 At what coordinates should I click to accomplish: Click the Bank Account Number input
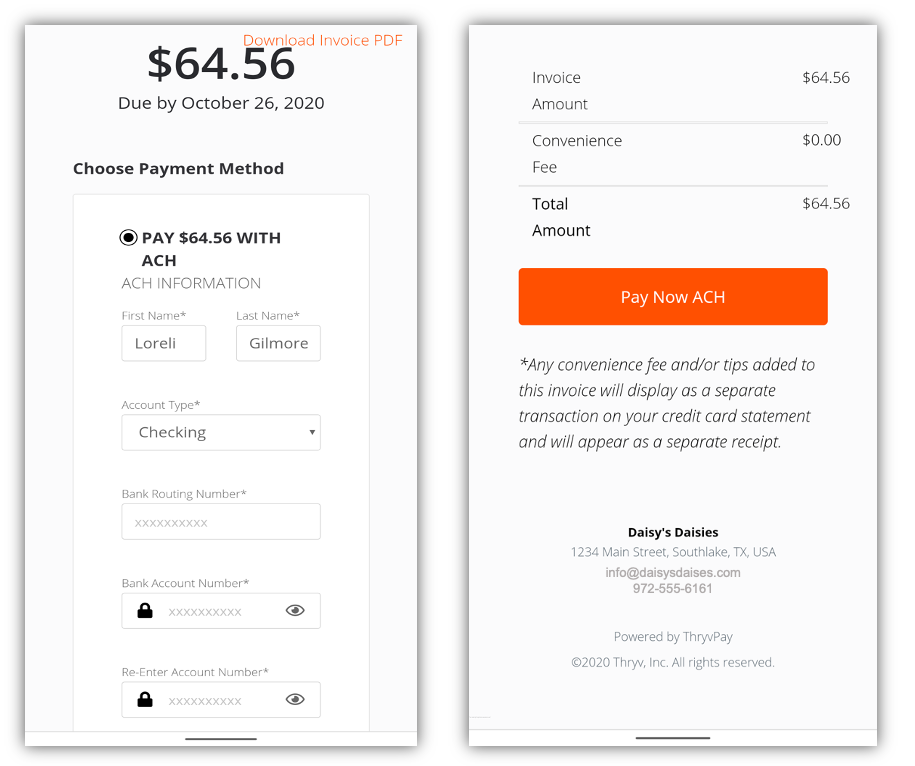pos(221,611)
